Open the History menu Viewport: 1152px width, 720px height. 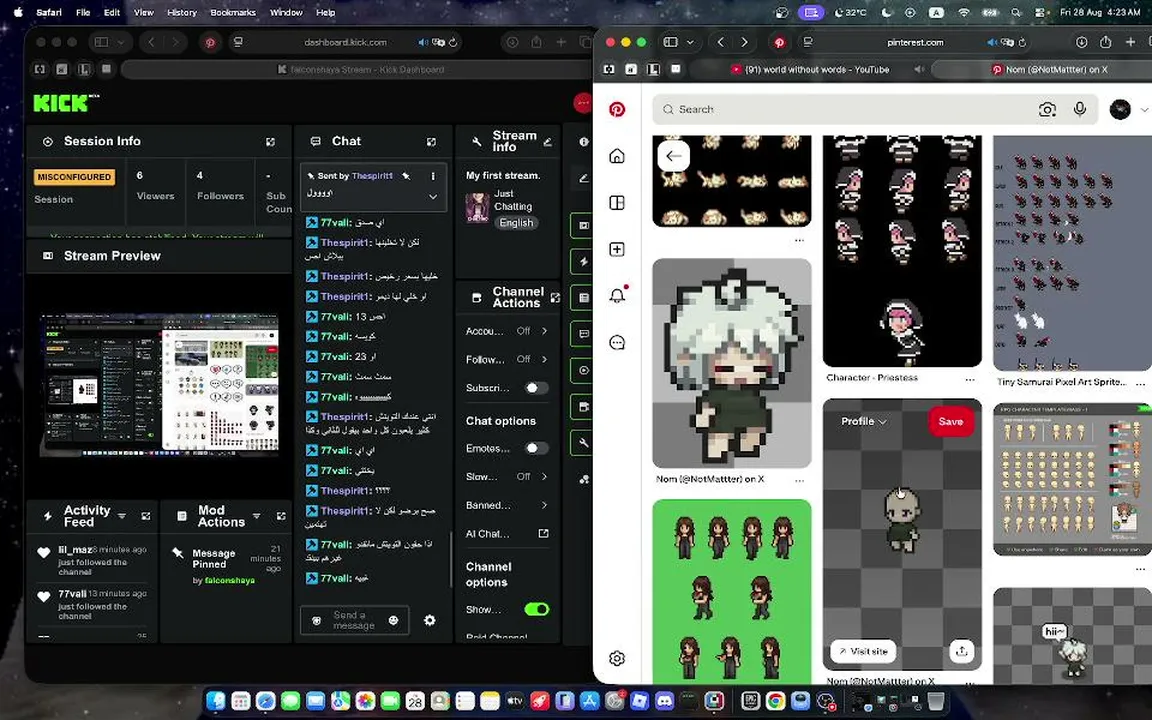pyautogui.click(x=181, y=12)
